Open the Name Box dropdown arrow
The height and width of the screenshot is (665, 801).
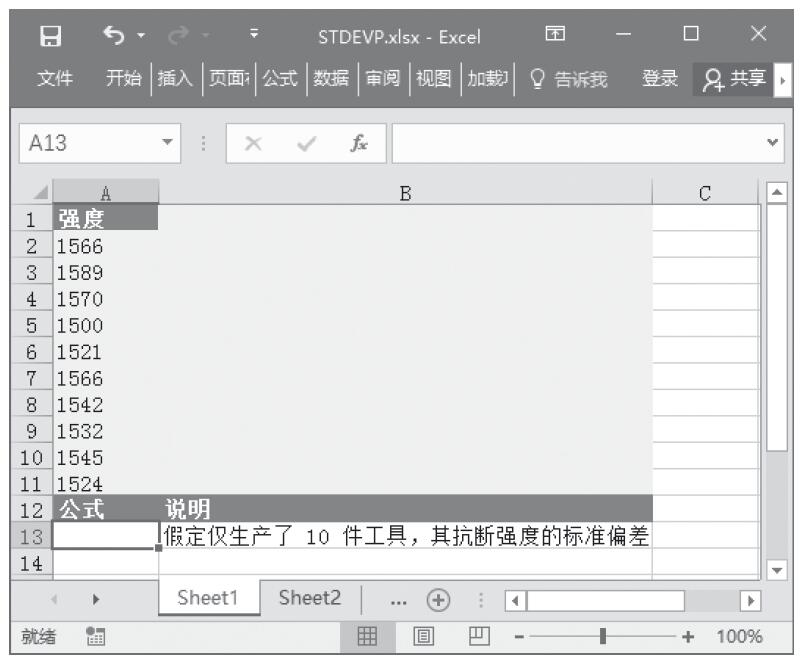coord(167,143)
